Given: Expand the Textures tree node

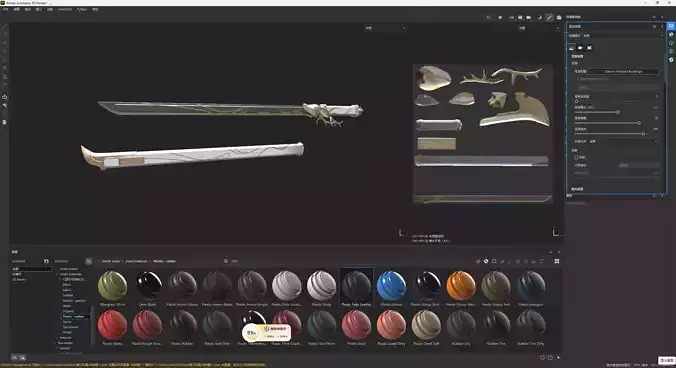Looking at the screenshot, I should tap(58, 338).
